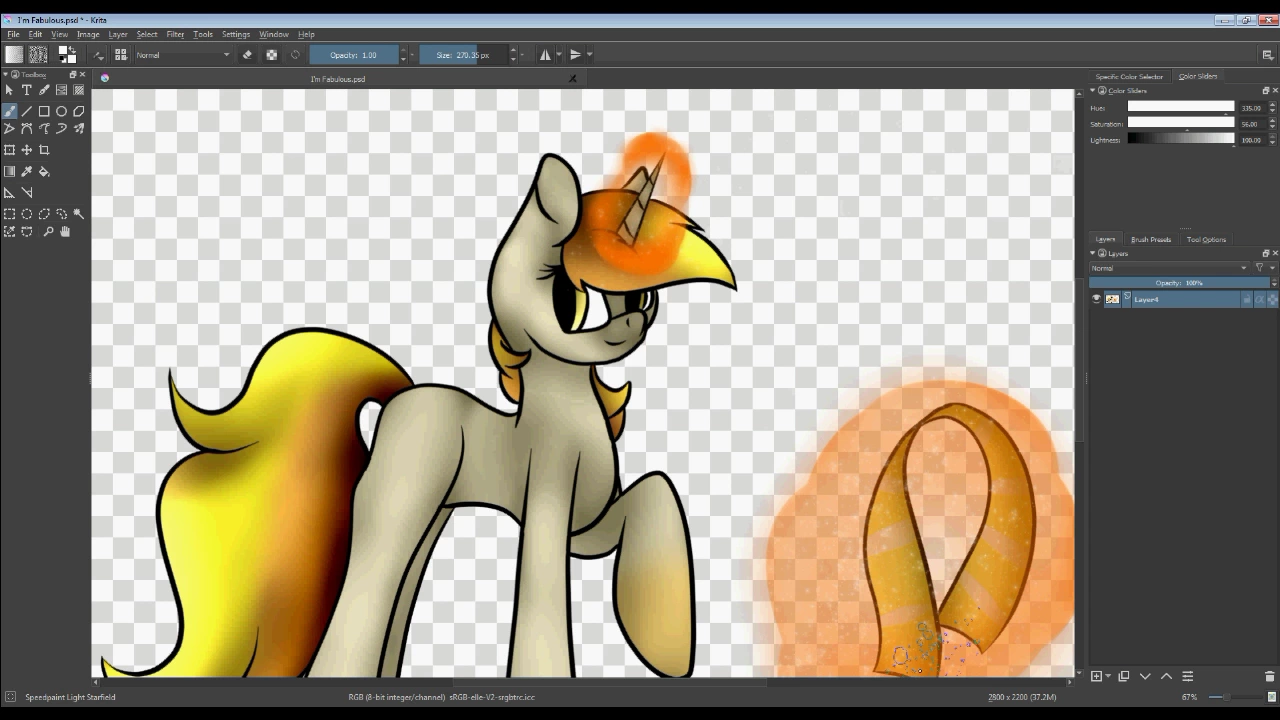This screenshot has width=1280, height=720.
Task: Open Add Layer dropdown arrow
Action: pos(1108,677)
